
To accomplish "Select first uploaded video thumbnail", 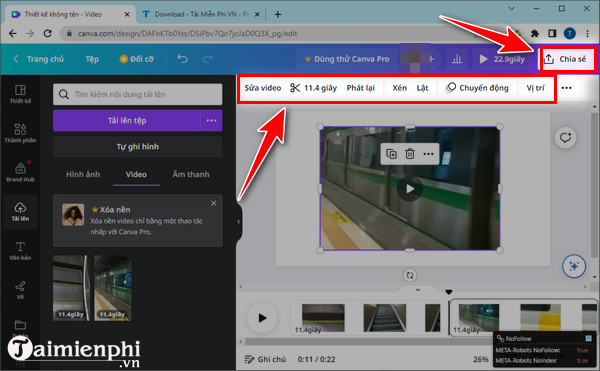I will (x=71, y=288).
